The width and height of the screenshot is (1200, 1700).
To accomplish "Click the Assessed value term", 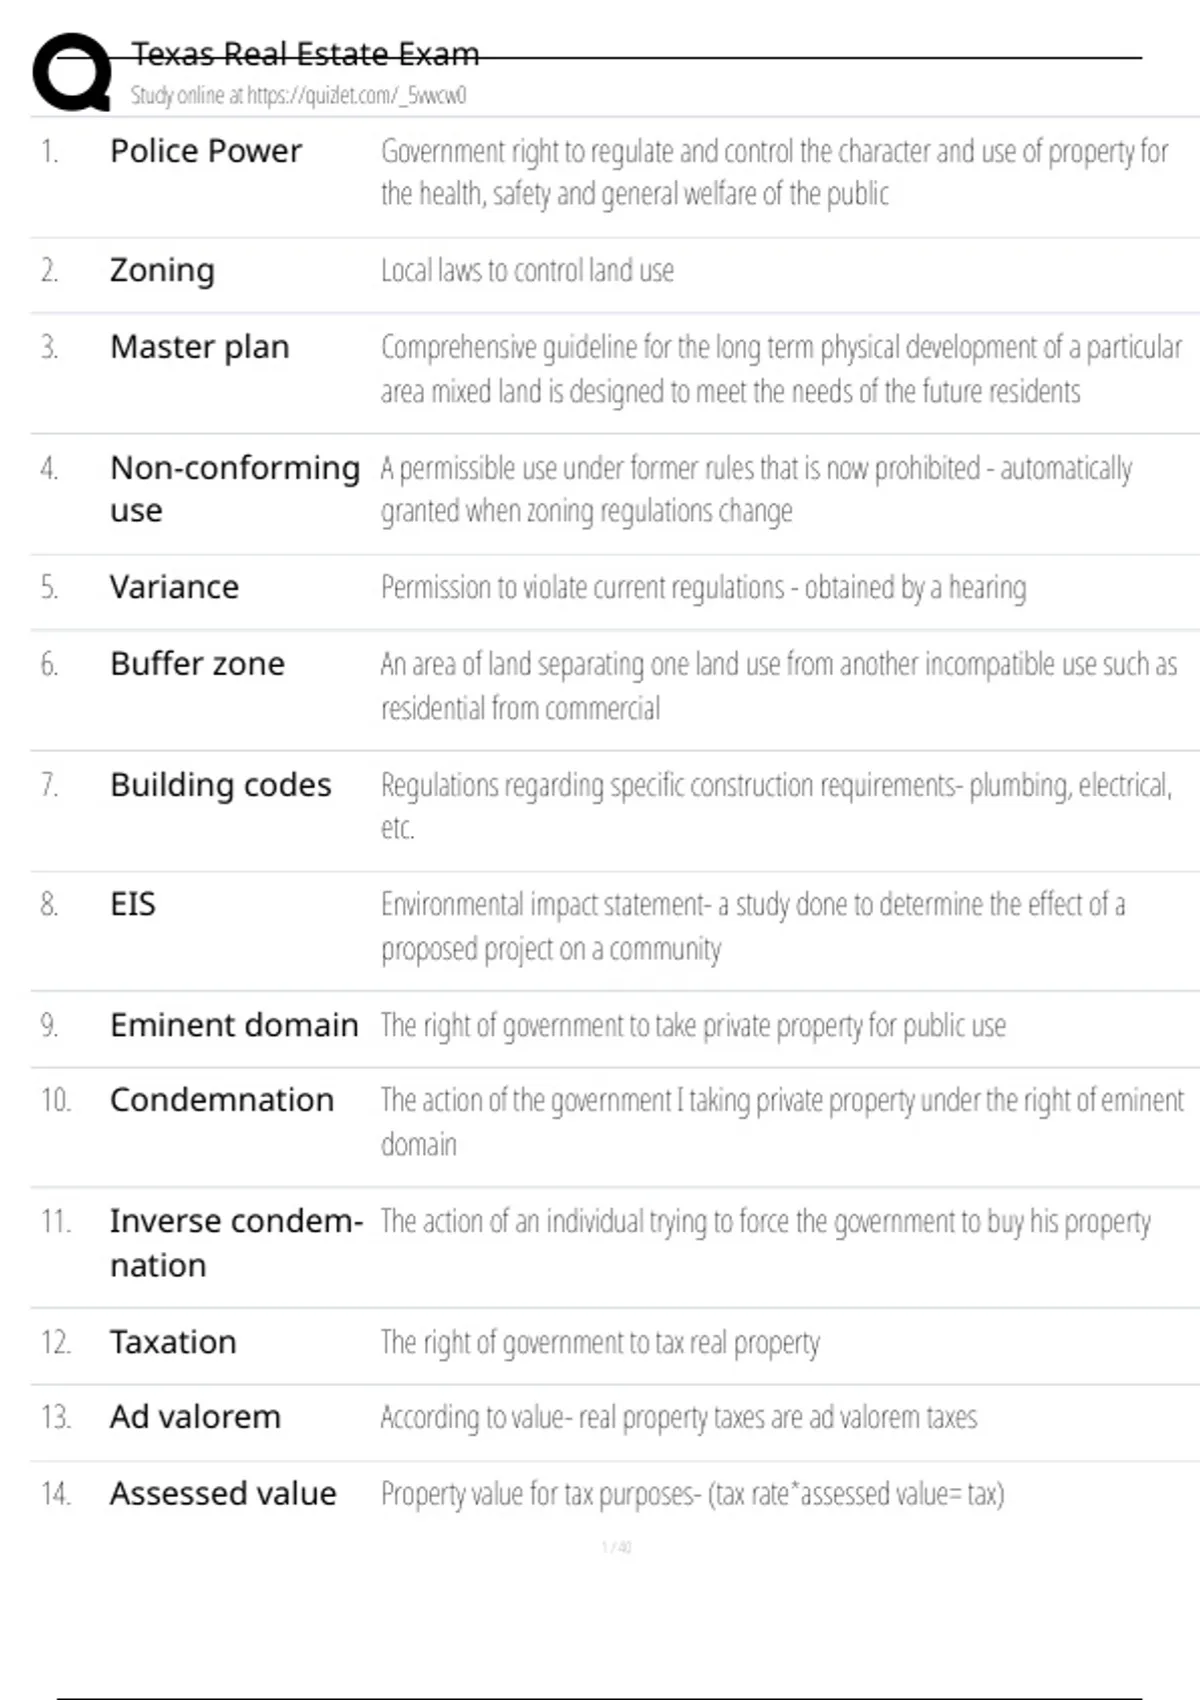I will (x=223, y=1493).
